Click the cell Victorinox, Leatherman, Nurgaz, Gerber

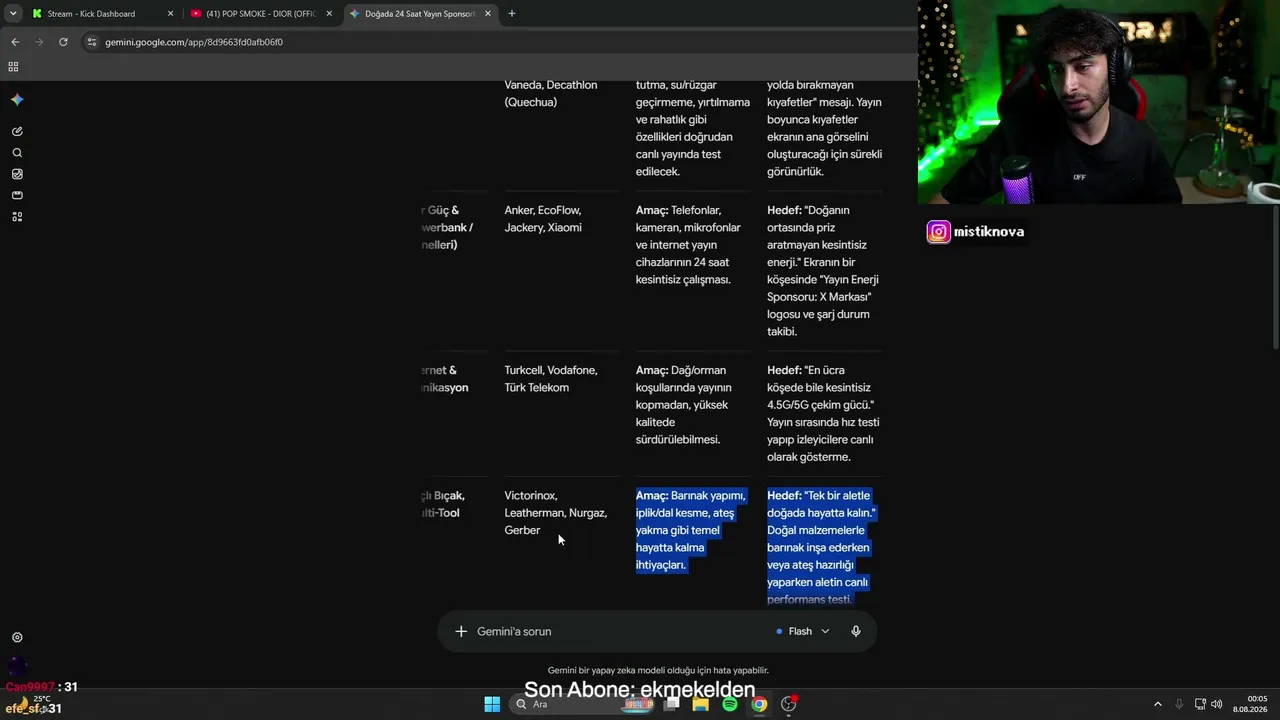point(556,513)
